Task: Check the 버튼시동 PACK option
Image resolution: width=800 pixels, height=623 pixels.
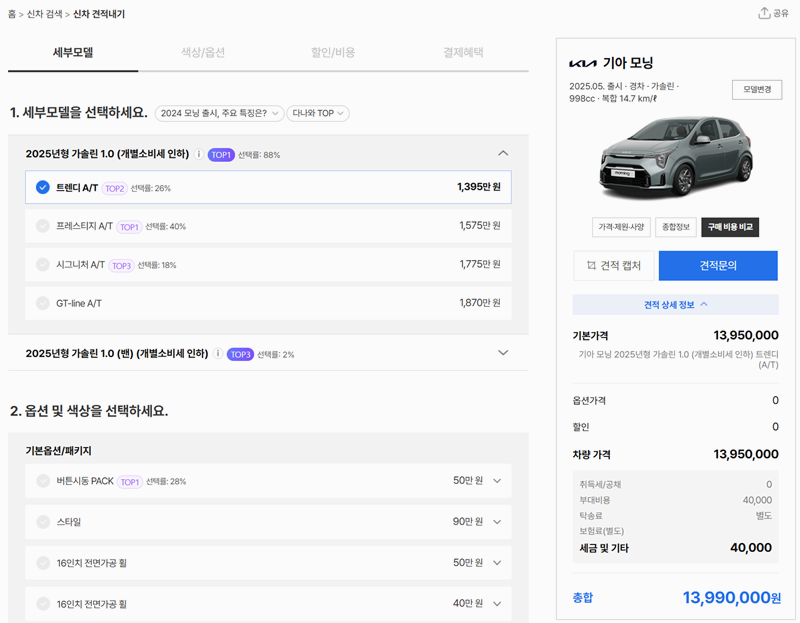Action: [43, 481]
